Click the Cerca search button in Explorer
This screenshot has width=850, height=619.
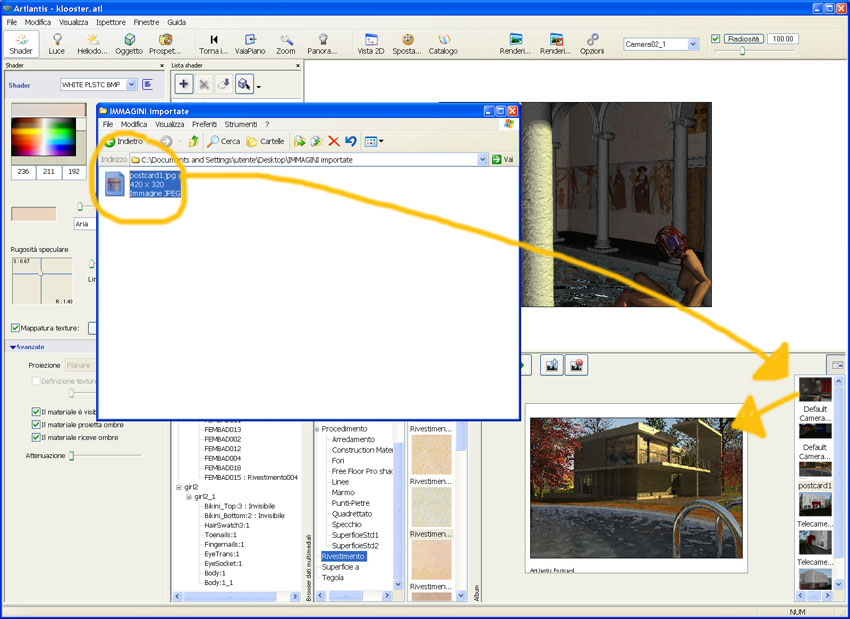[225, 141]
